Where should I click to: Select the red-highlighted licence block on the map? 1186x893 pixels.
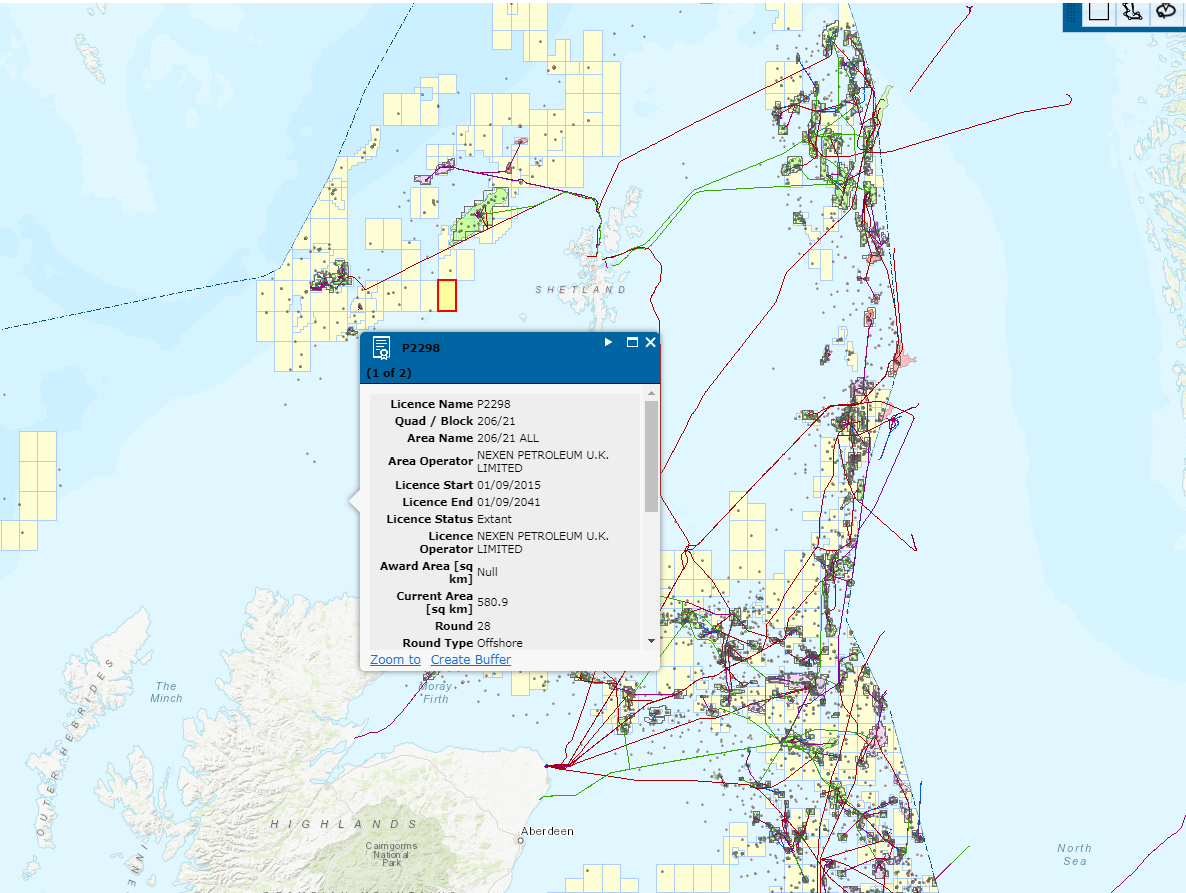pyautogui.click(x=448, y=296)
